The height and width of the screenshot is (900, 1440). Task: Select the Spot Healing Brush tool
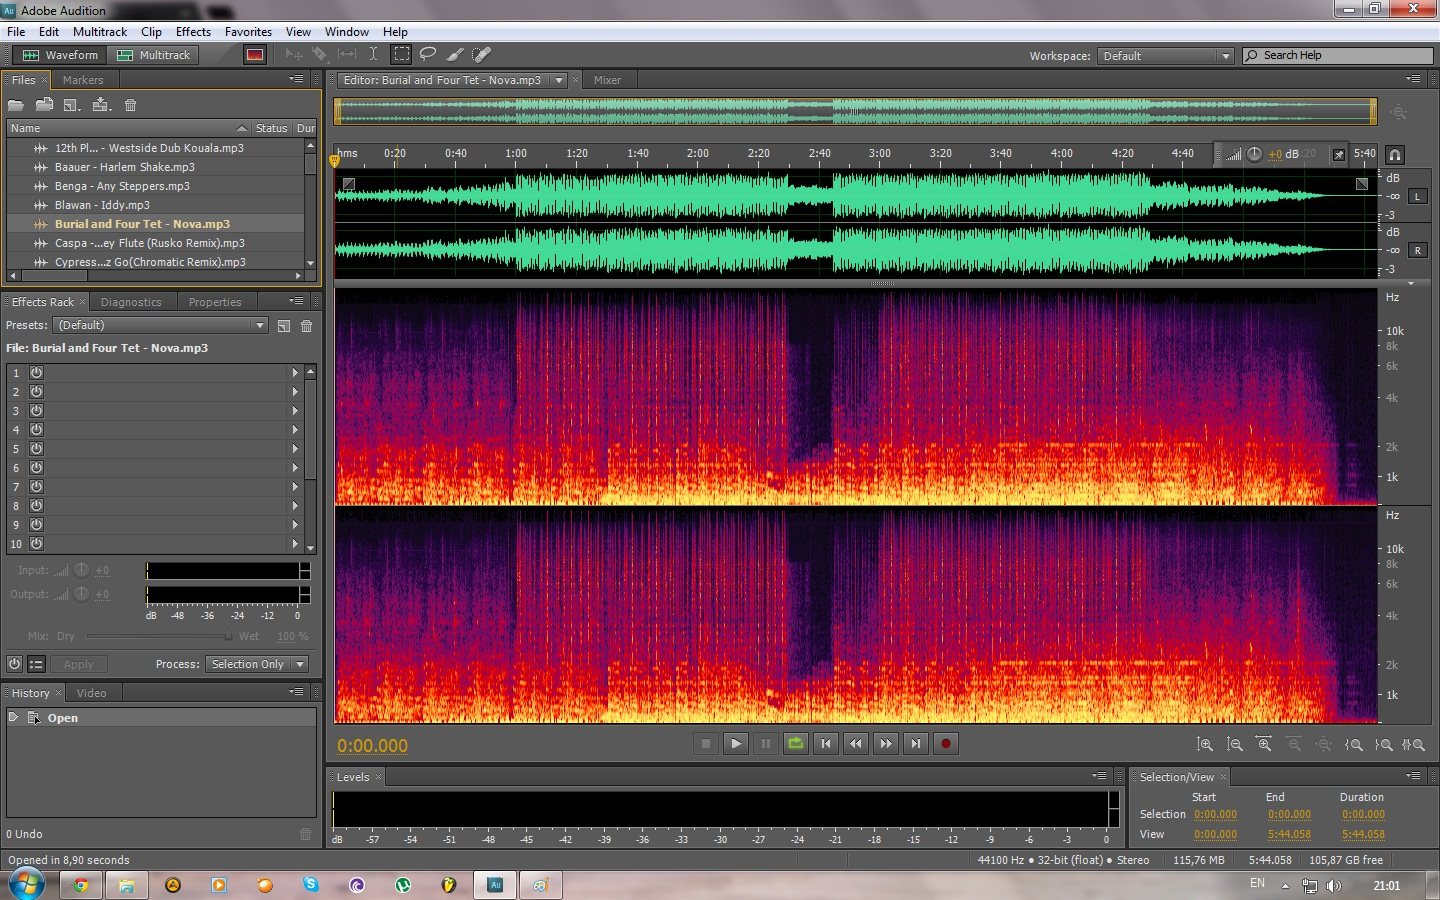[x=482, y=55]
